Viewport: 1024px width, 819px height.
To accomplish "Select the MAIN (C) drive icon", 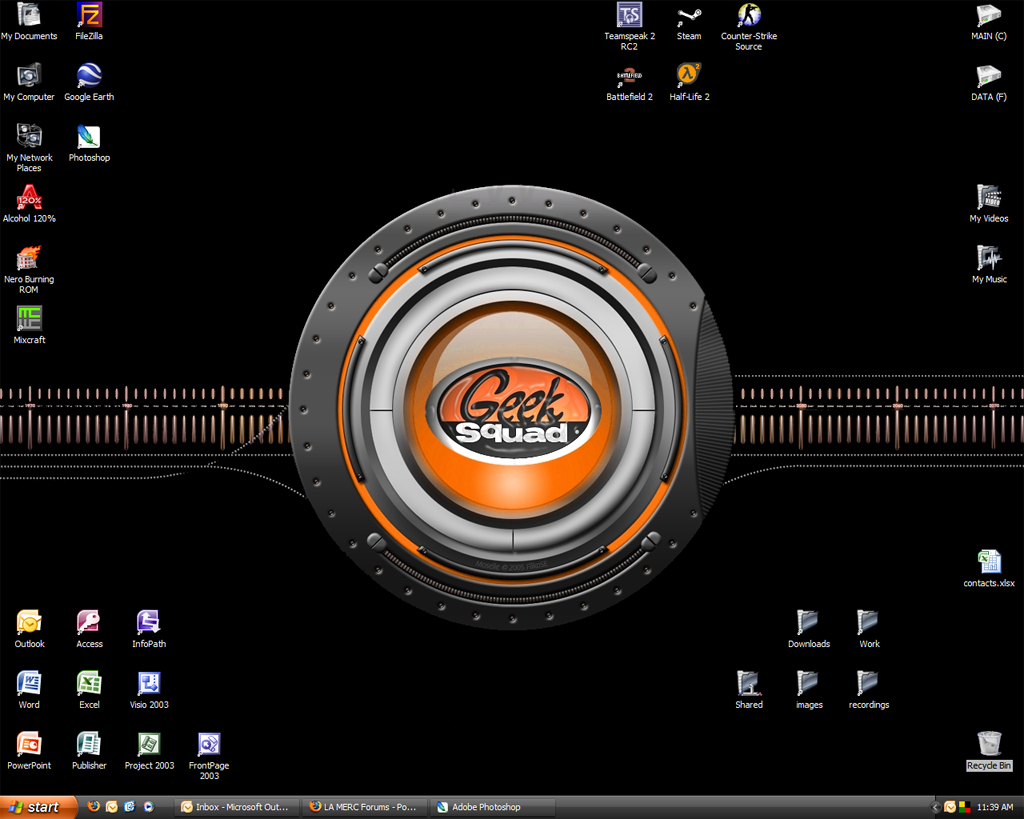I will pos(989,22).
